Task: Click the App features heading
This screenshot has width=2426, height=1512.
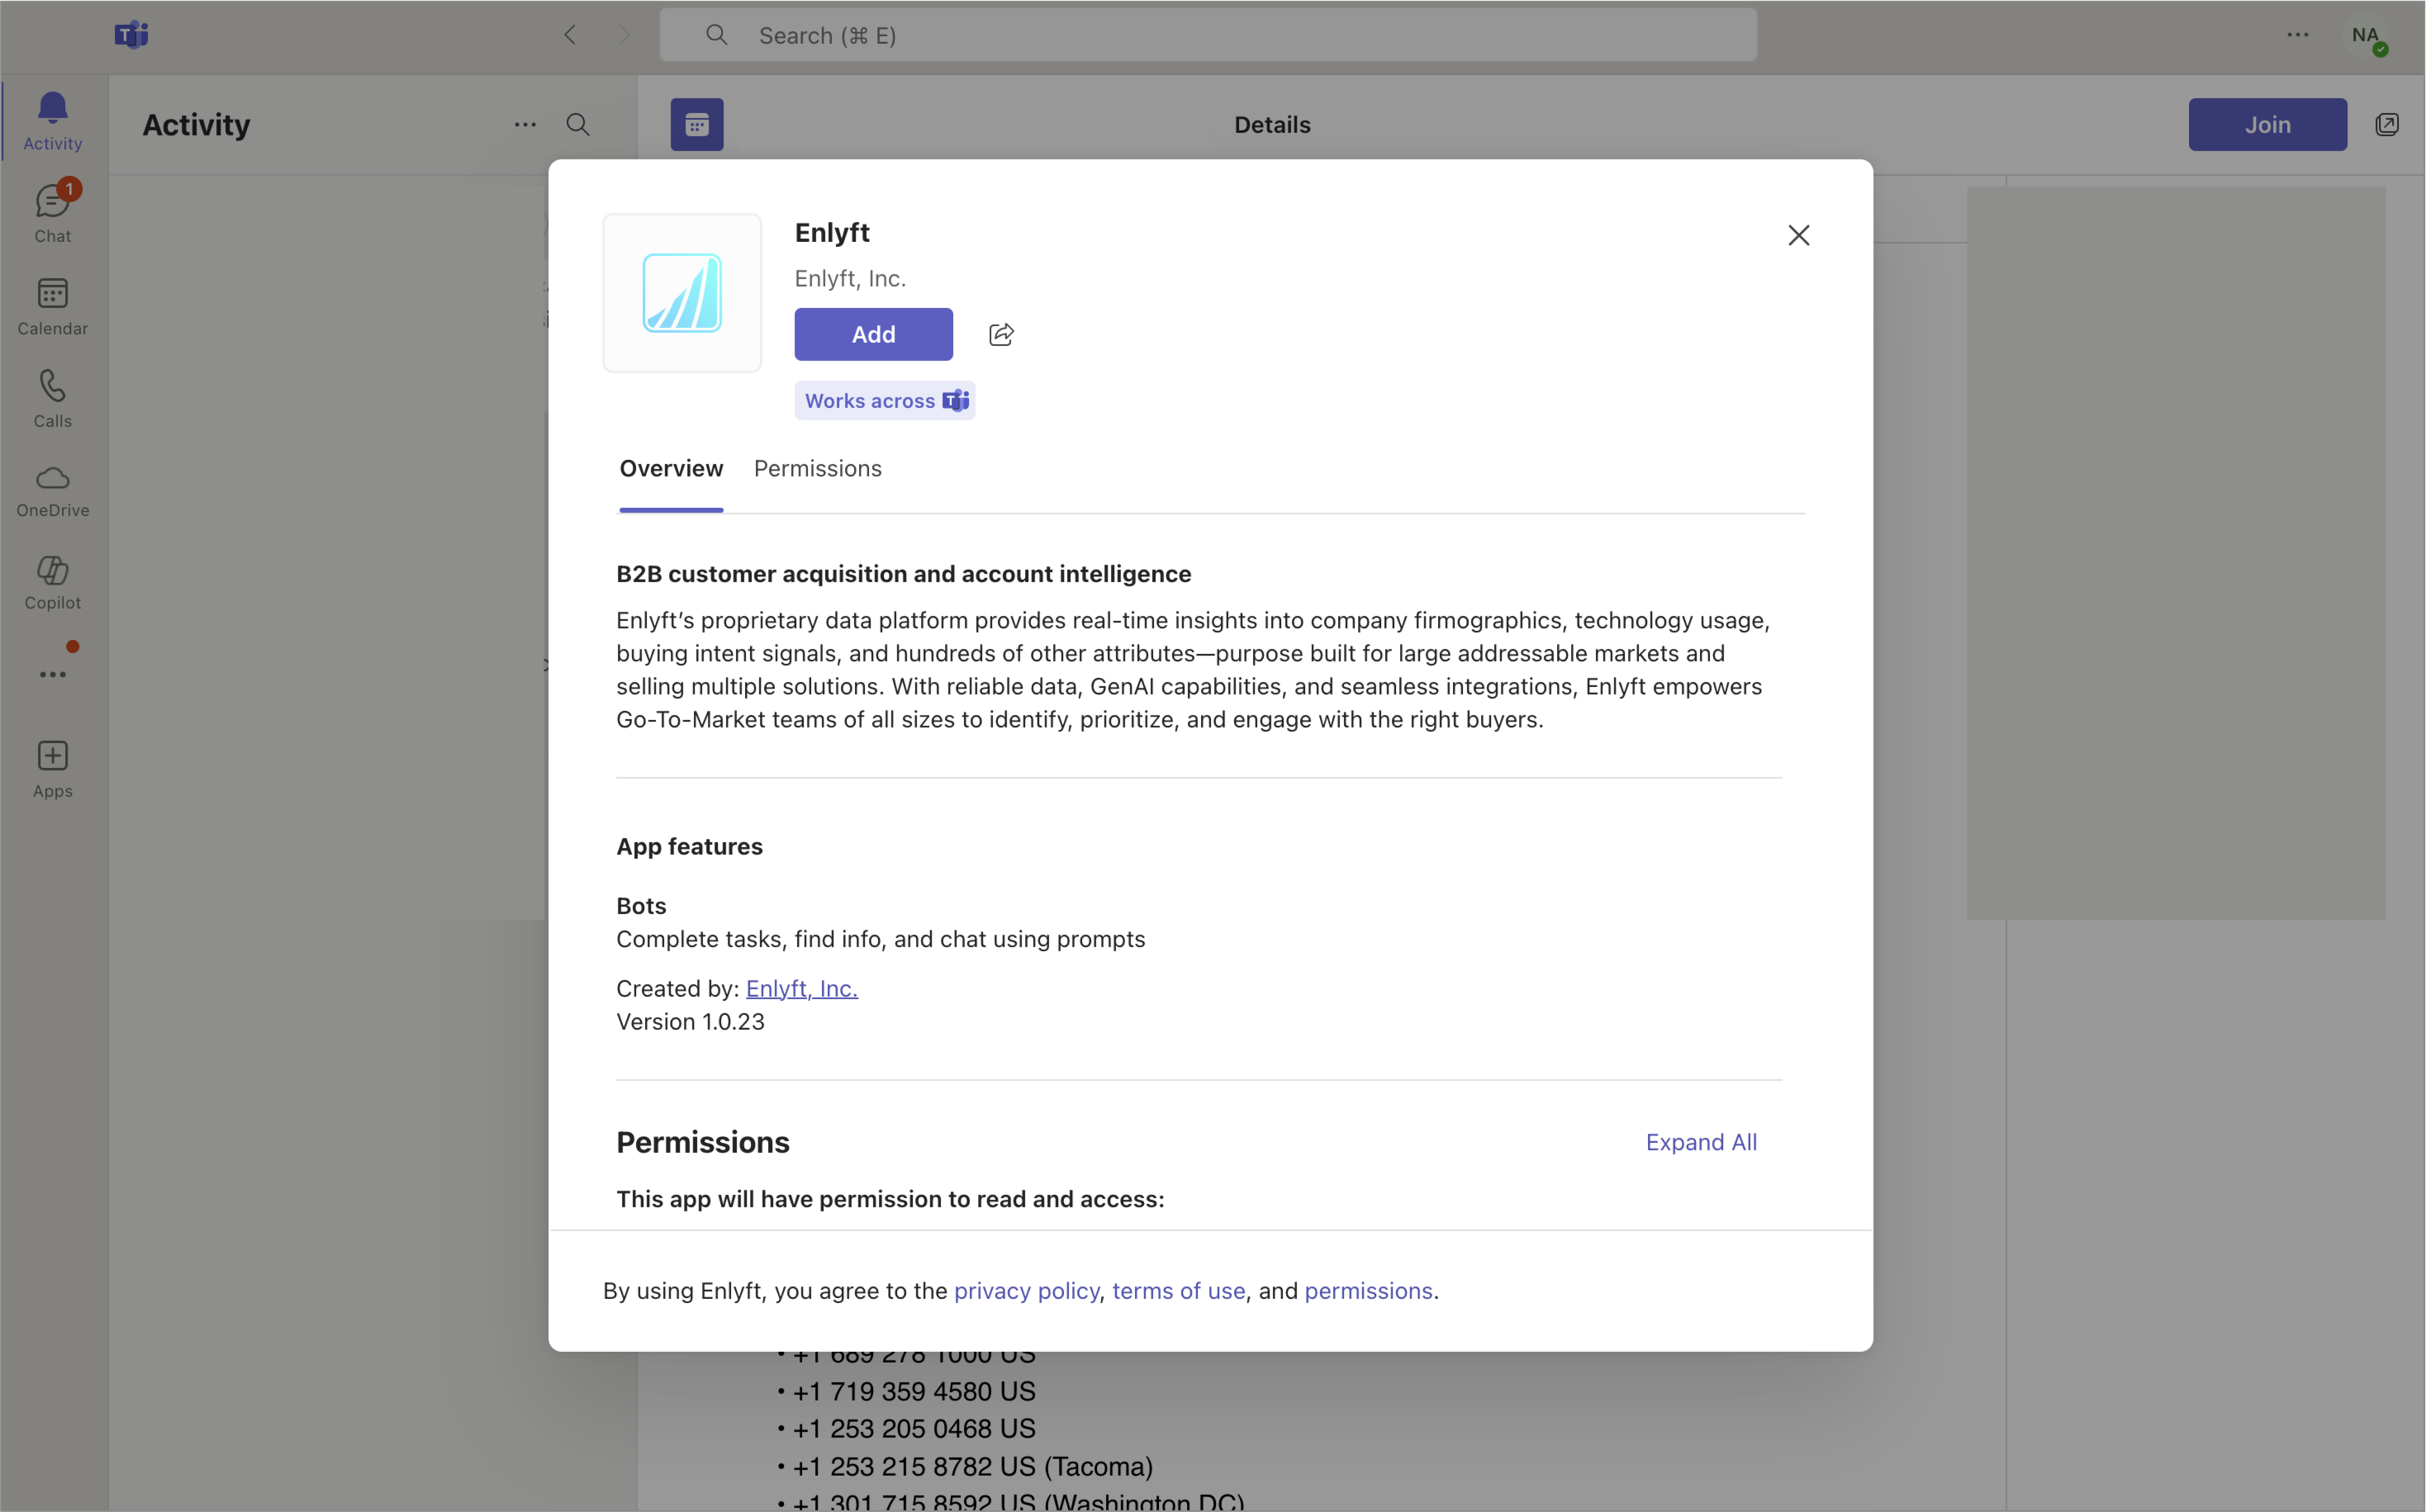Action: point(690,846)
